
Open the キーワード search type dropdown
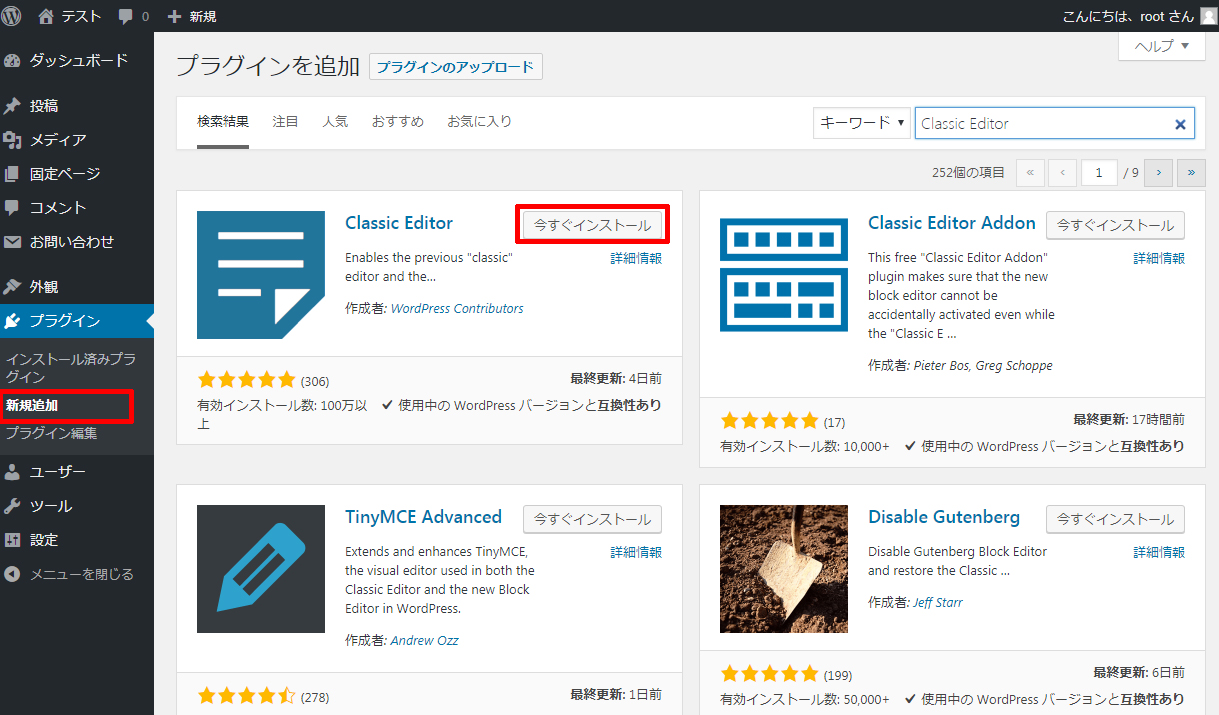[862, 123]
